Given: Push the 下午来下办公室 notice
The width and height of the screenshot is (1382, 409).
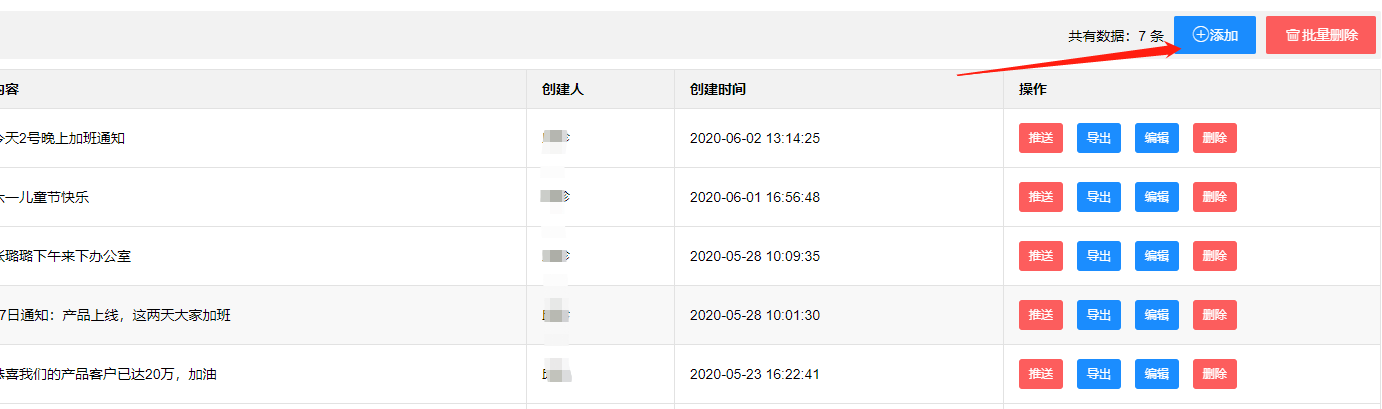Looking at the screenshot, I should point(1040,256).
